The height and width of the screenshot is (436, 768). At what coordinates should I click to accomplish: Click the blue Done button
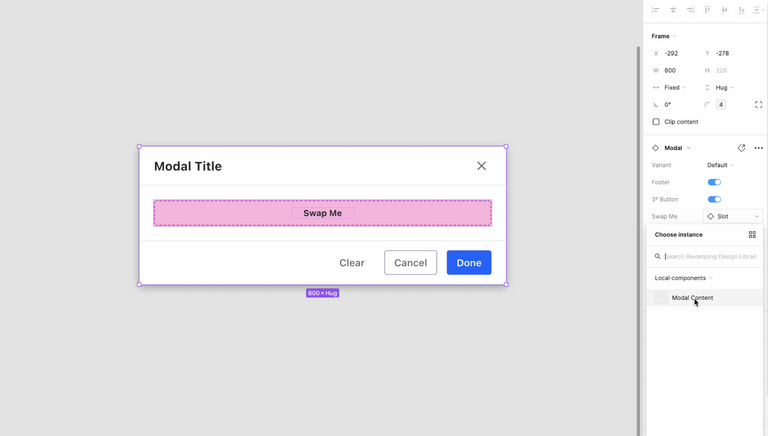tap(468, 263)
